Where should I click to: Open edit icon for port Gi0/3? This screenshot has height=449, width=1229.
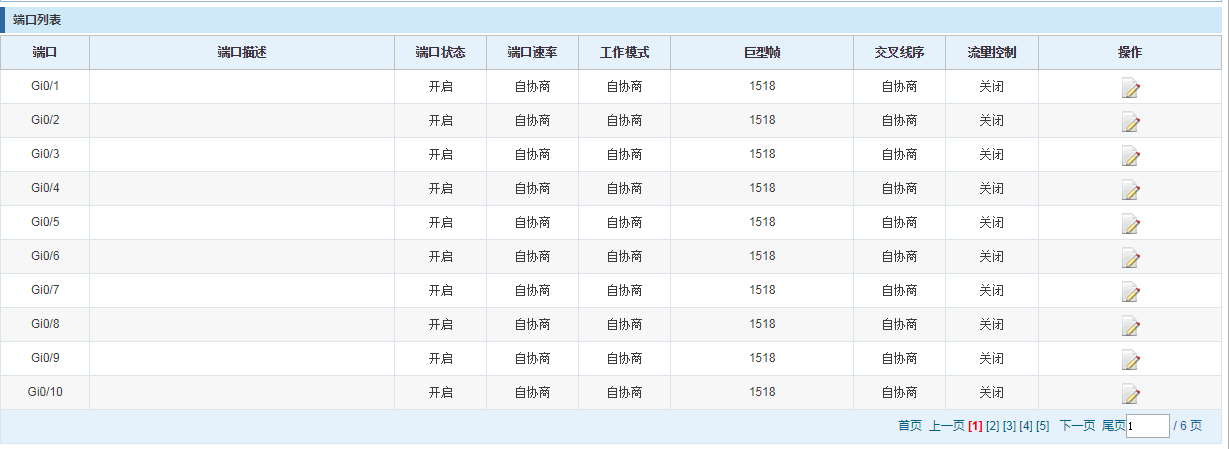pos(1130,156)
